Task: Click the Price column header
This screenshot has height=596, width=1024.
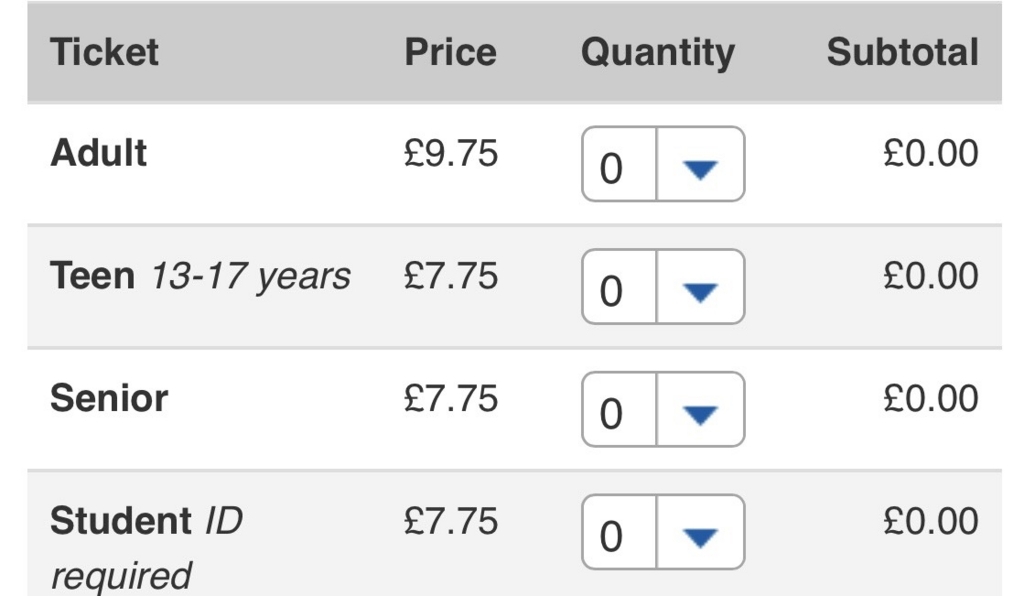Action: coord(451,52)
